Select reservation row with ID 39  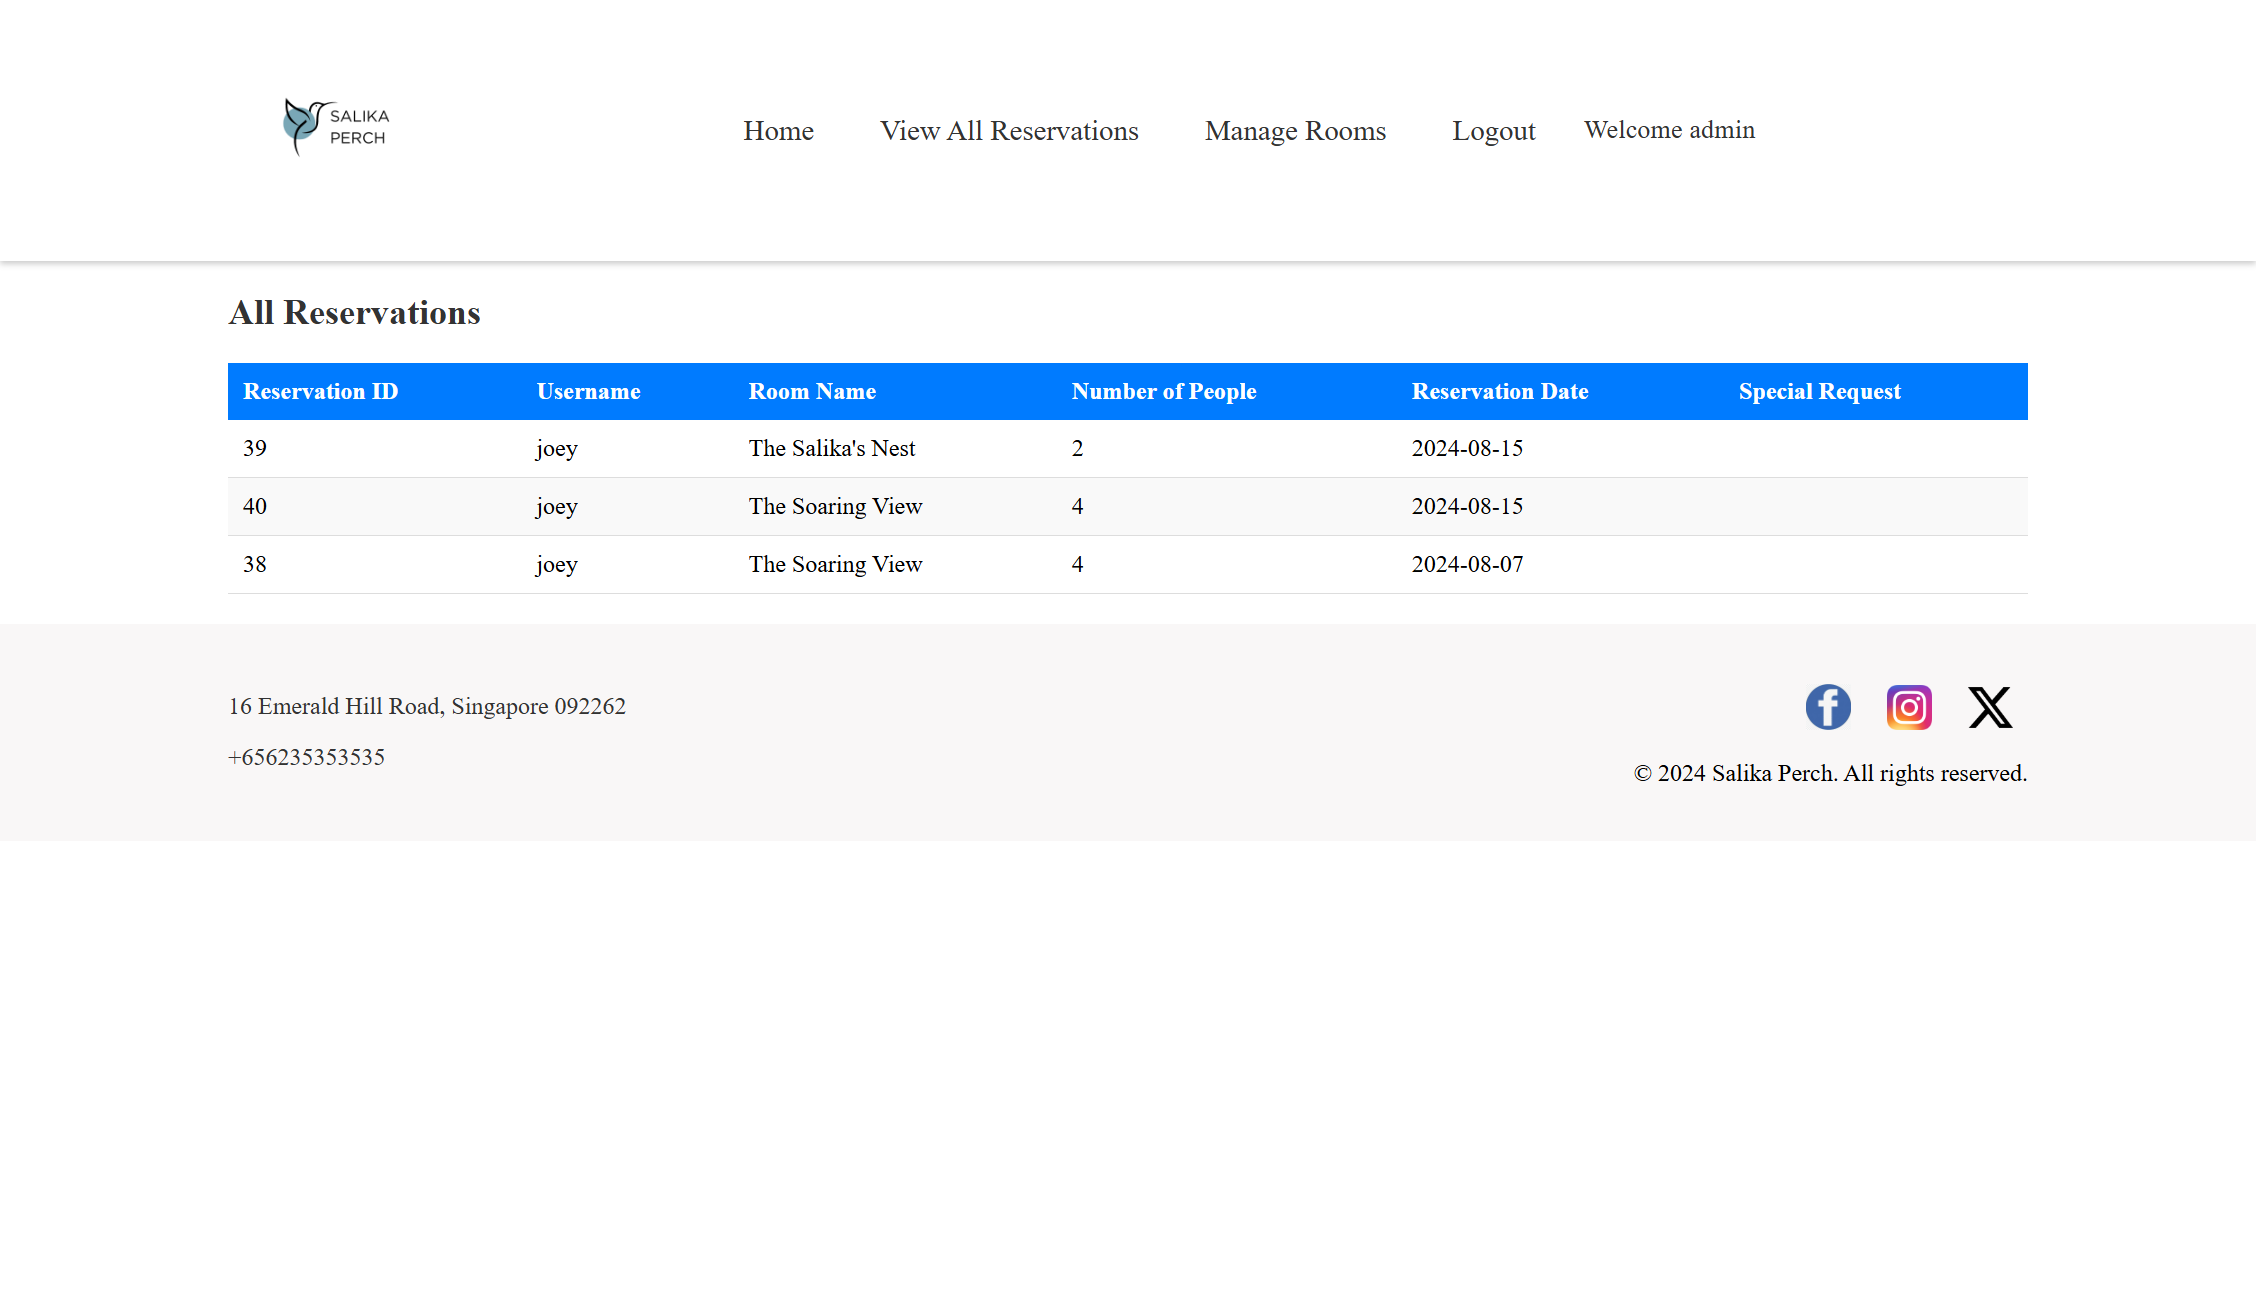point(255,448)
